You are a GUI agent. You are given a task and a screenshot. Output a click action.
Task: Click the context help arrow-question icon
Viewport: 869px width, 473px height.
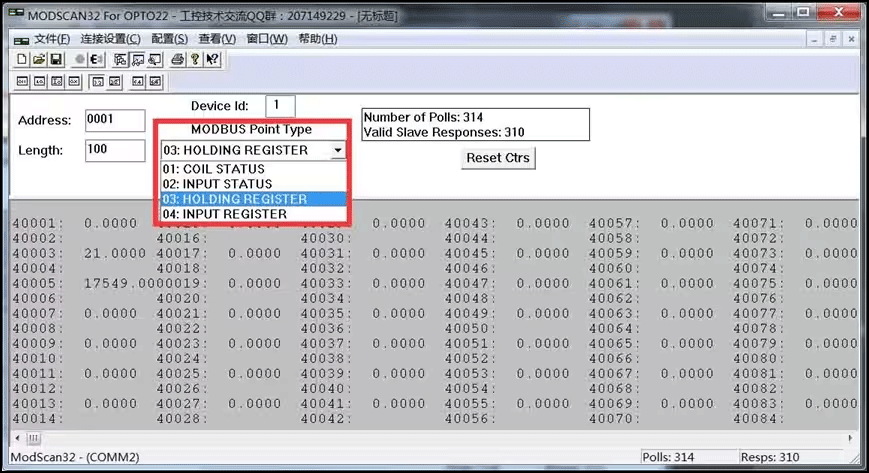click(x=212, y=60)
